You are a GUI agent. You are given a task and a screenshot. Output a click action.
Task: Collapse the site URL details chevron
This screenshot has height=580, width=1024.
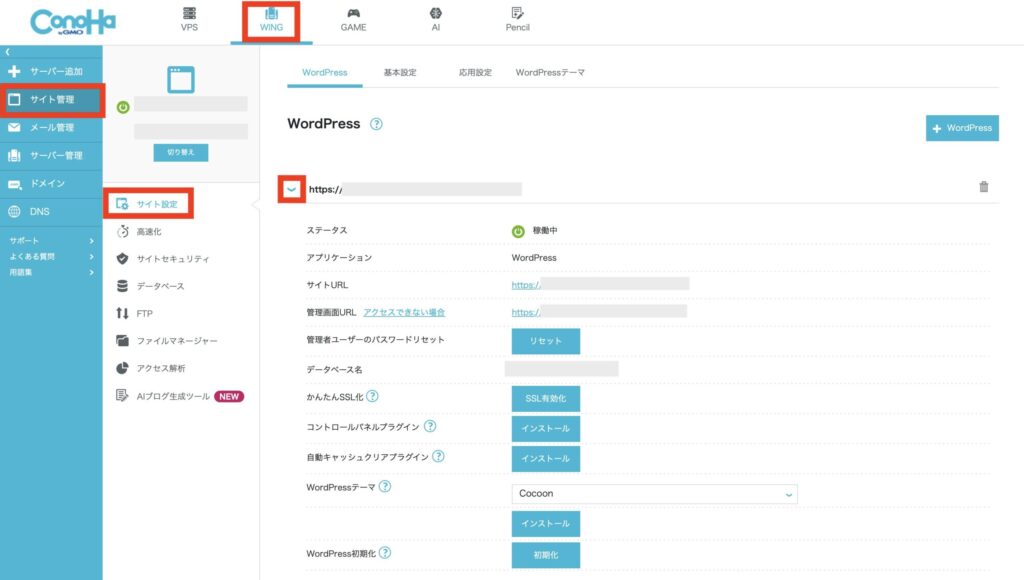[x=291, y=188]
